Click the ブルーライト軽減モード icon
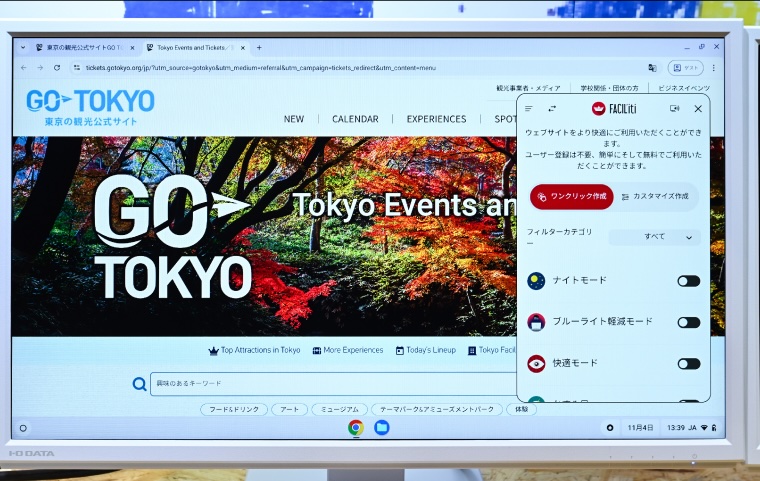Image resolution: width=760 pixels, height=481 pixels. pos(536,322)
